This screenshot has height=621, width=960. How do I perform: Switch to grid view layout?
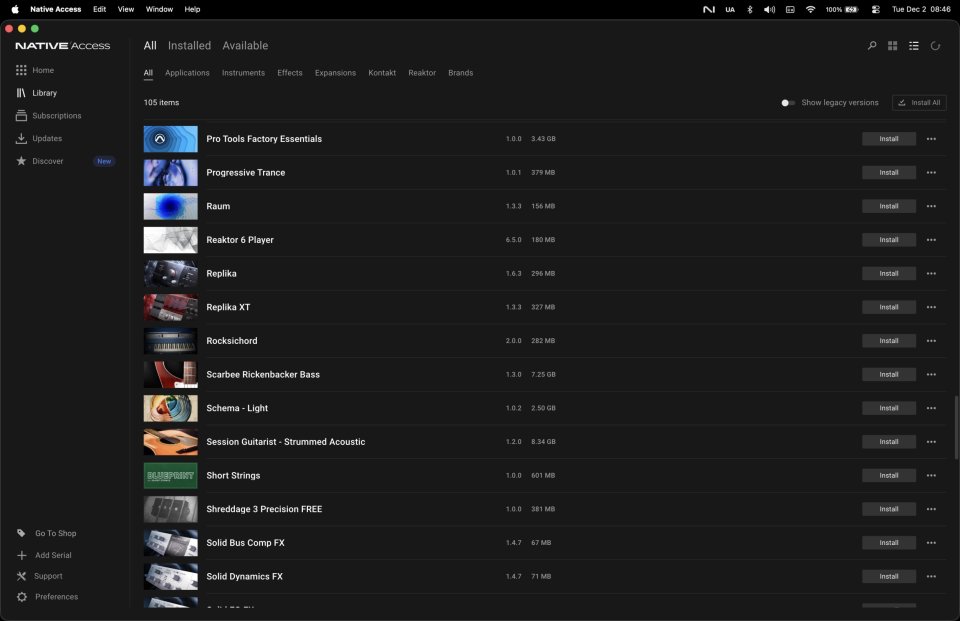coord(892,45)
